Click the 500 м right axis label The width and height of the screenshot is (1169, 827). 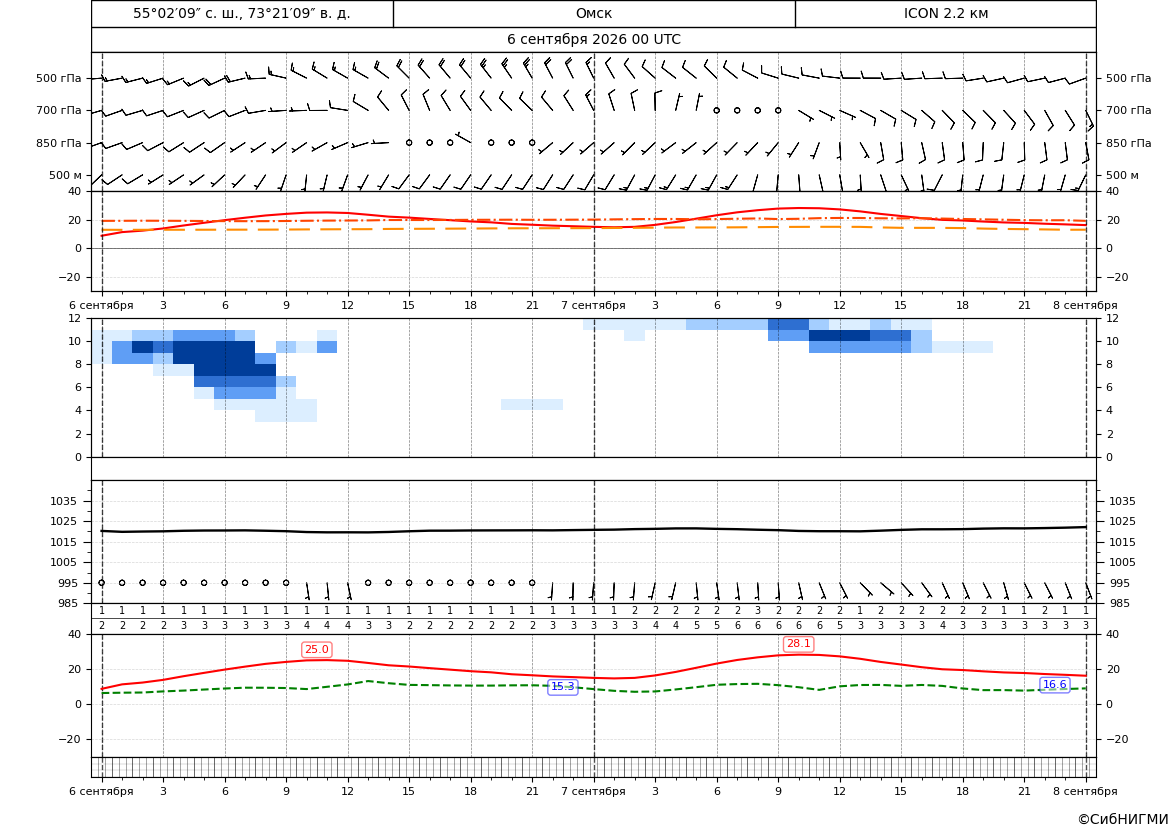point(1122,175)
